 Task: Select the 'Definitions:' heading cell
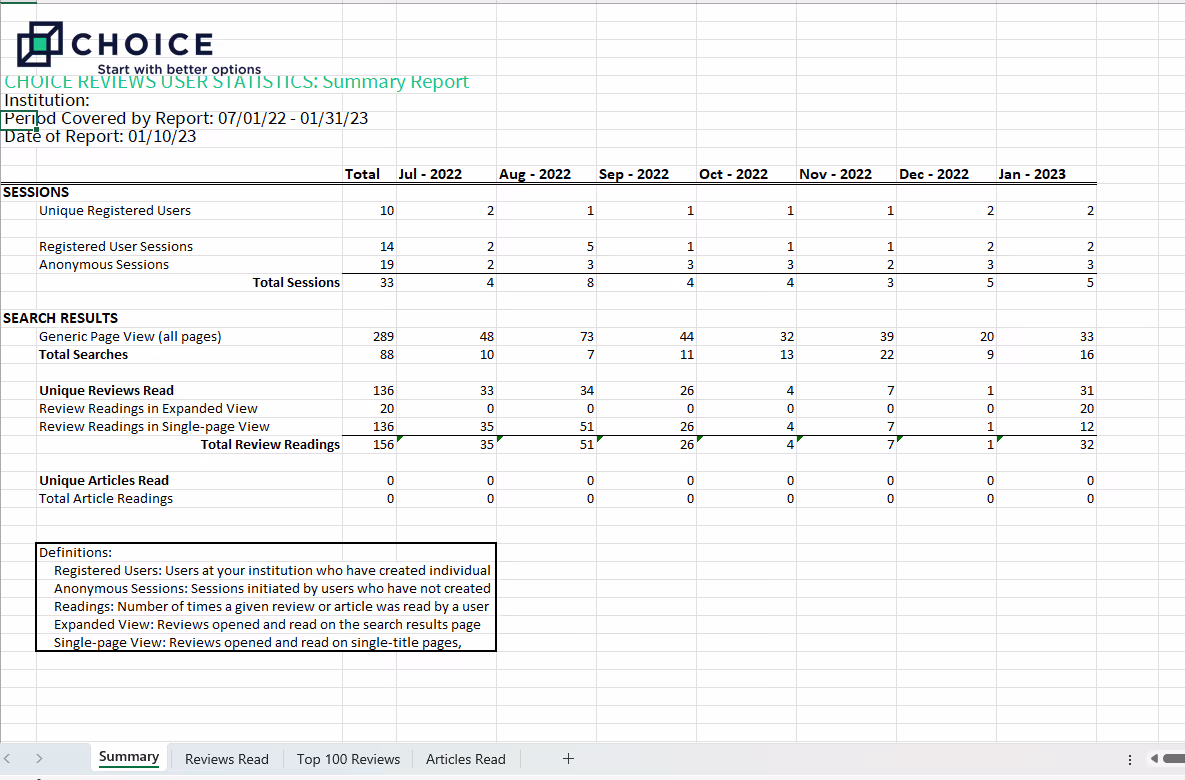click(x=75, y=552)
